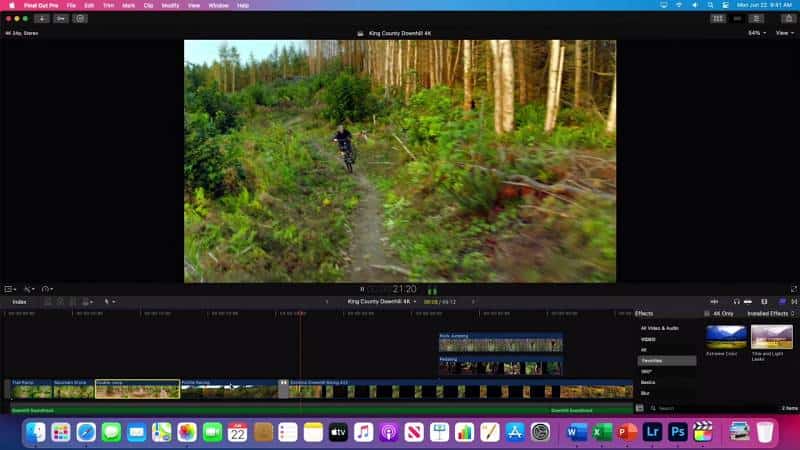Image resolution: width=800 pixels, height=450 pixels.
Task: Open the Select tool dropdown in timeline
Action: 109,302
